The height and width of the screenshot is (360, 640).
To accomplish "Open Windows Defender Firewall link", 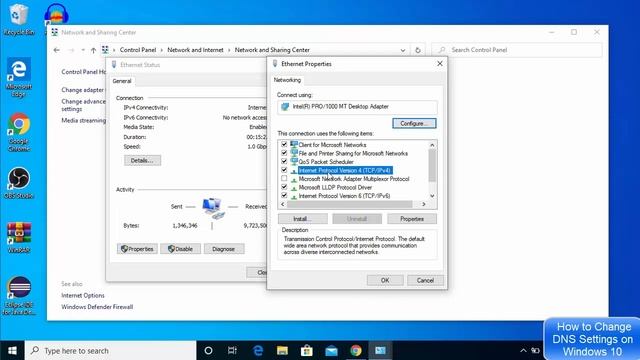I will [x=97, y=307].
